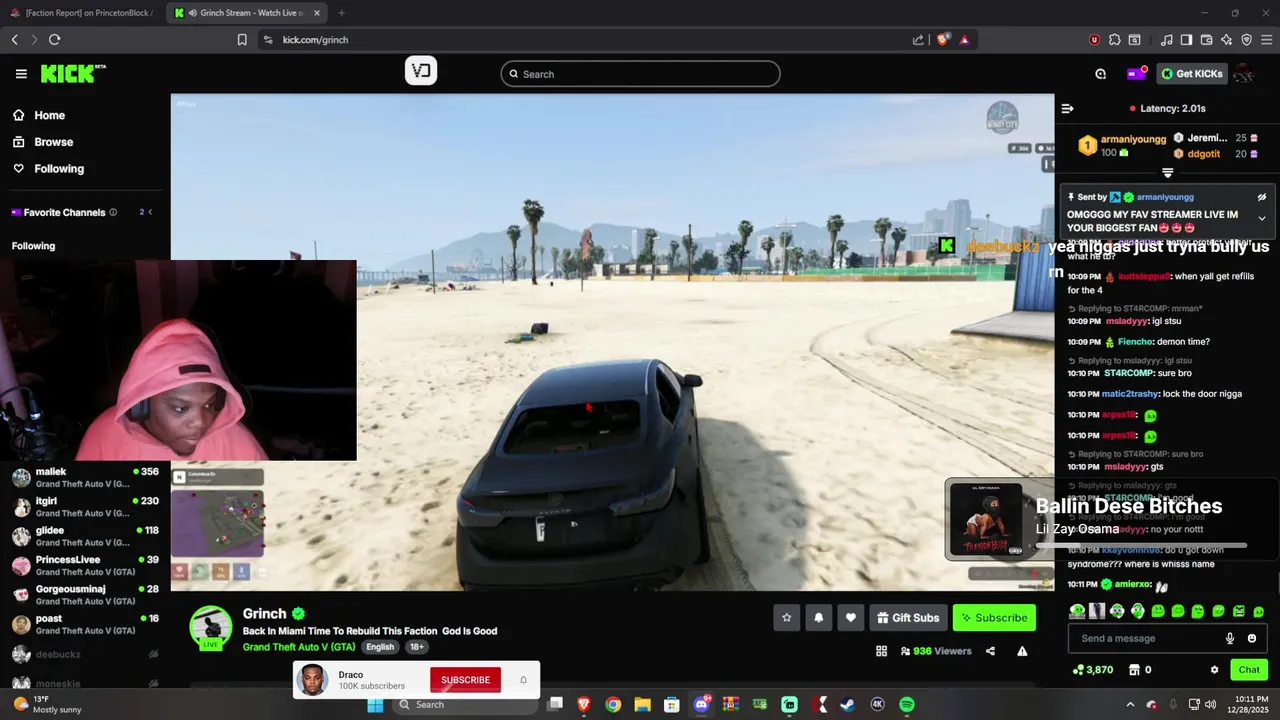Screen dimensions: 1280x720
Task: Open Brave Wallet icon in toolbar
Action: coord(1206,40)
